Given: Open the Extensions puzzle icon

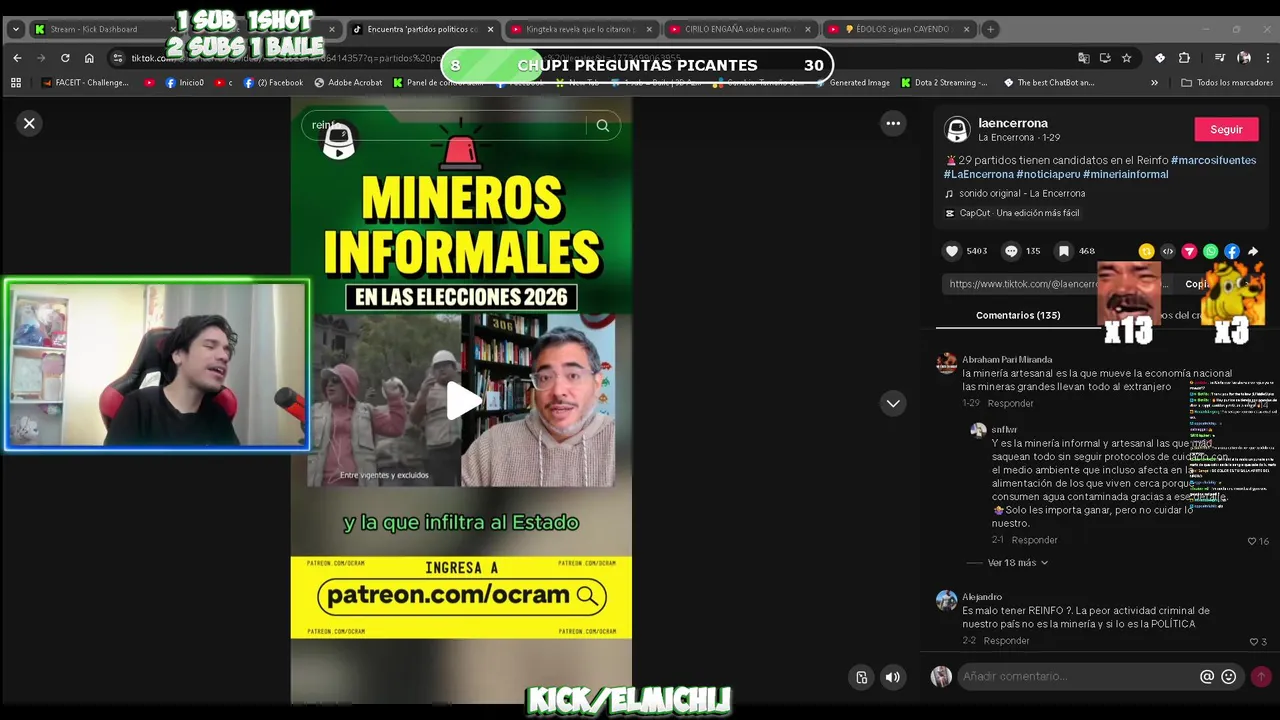Looking at the screenshot, I should (1184, 58).
